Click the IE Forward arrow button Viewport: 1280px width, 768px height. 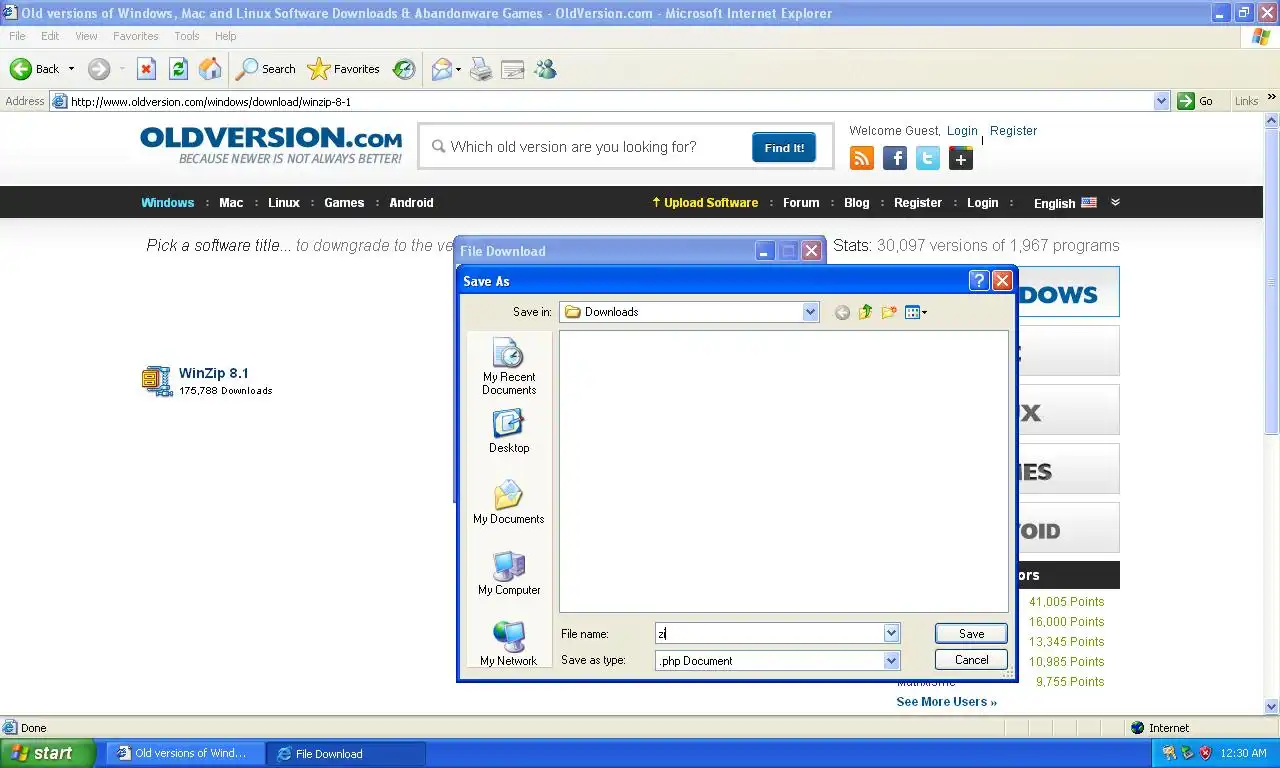tap(98, 69)
